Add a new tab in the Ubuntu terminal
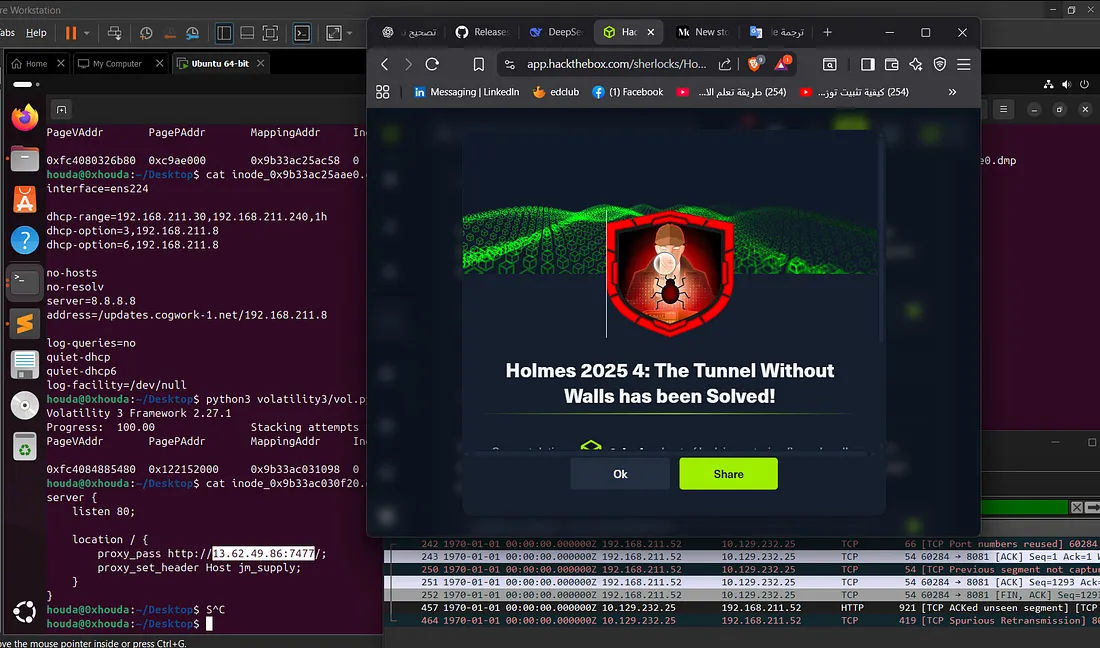This screenshot has height=648, width=1100. 62,109
